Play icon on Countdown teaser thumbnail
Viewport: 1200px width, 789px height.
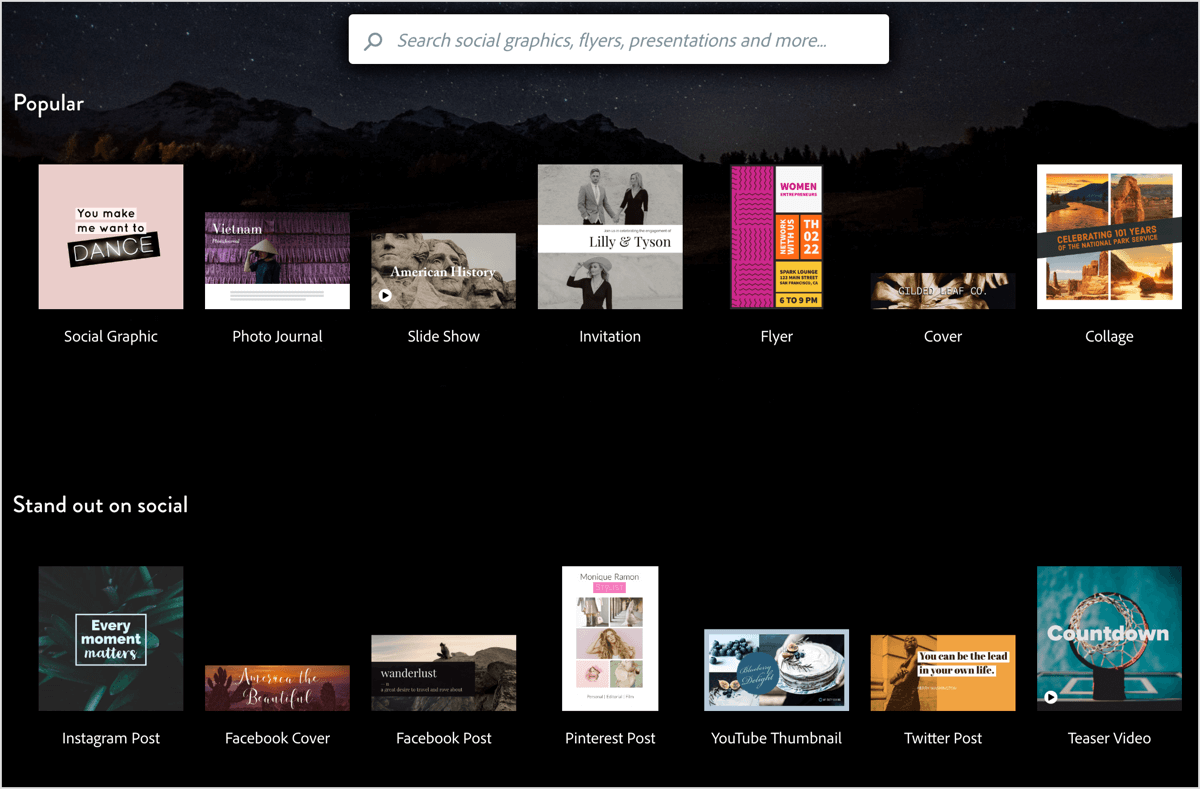(1051, 697)
